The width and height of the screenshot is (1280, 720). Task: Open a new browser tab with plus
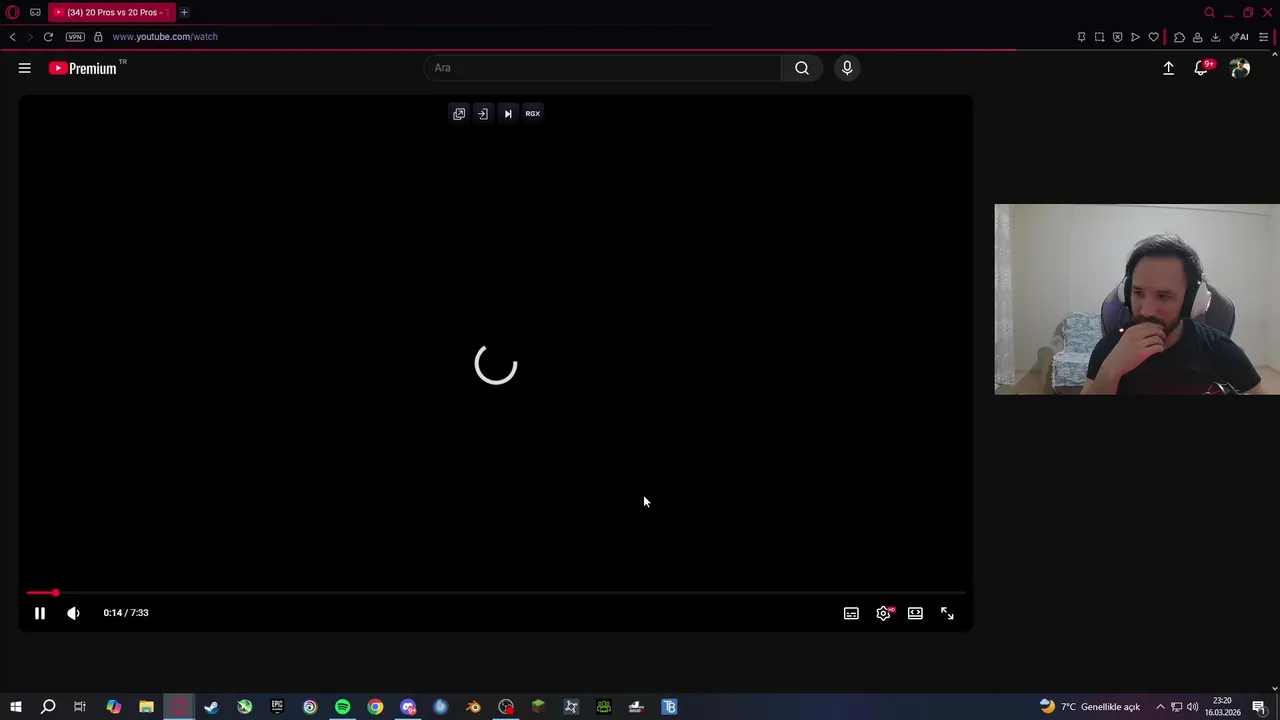(x=184, y=12)
